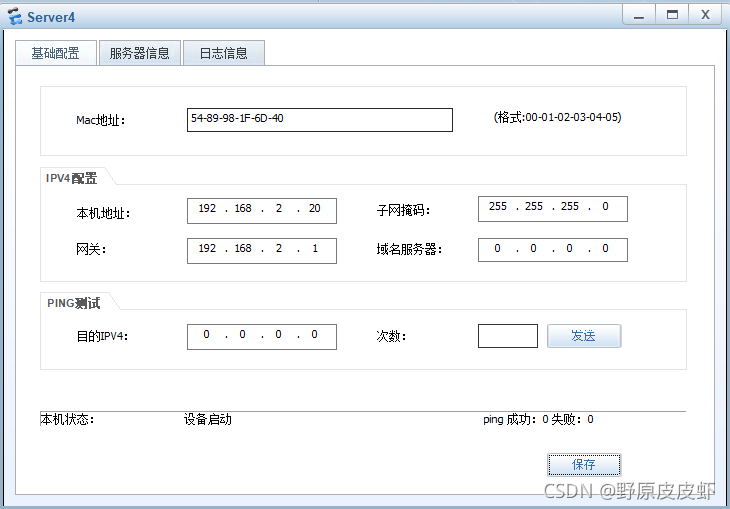Click the 目的IPV4 field
The width and height of the screenshot is (730, 509).
[x=262, y=337]
